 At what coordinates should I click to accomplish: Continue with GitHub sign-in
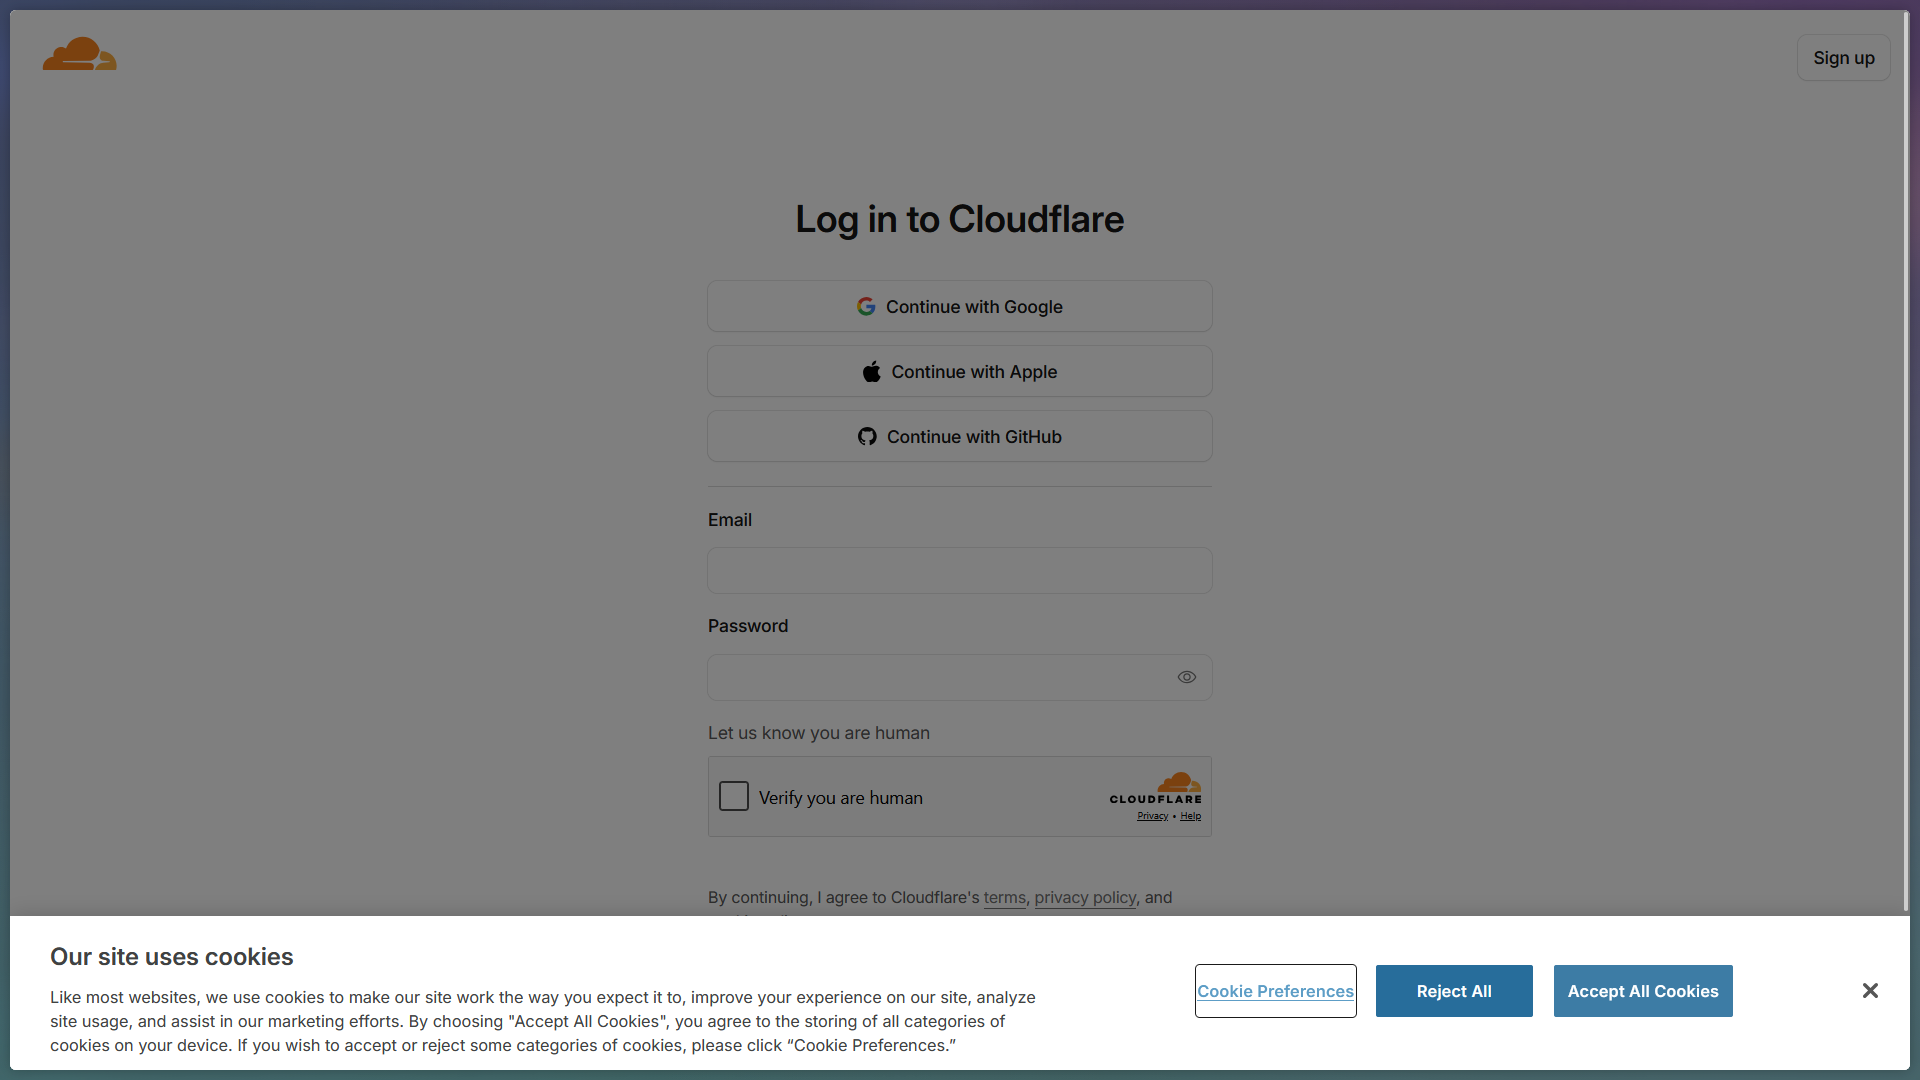point(960,437)
